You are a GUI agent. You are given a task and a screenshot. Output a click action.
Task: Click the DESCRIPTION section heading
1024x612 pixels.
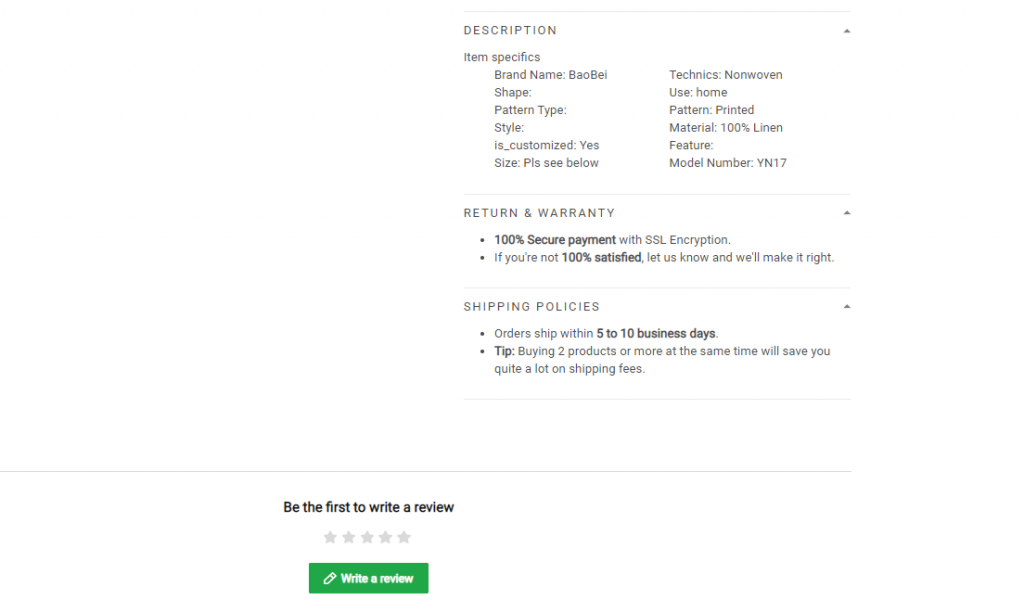coord(510,31)
